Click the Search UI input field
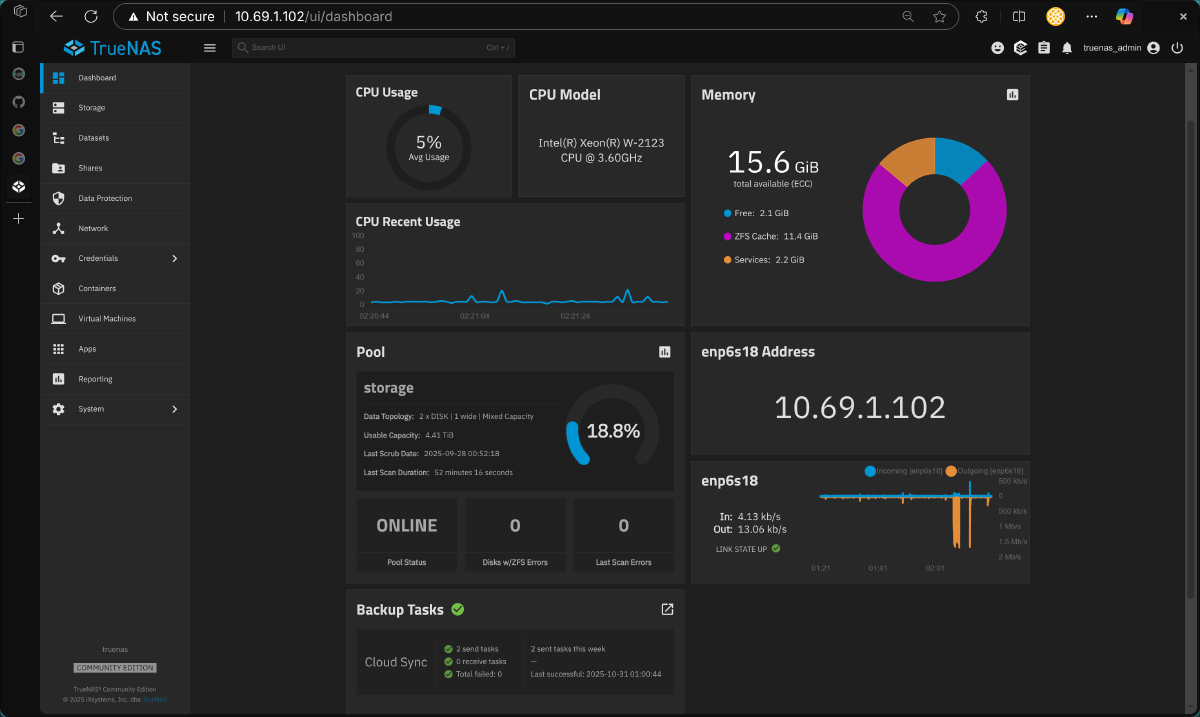This screenshot has width=1200, height=717. [x=373, y=47]
